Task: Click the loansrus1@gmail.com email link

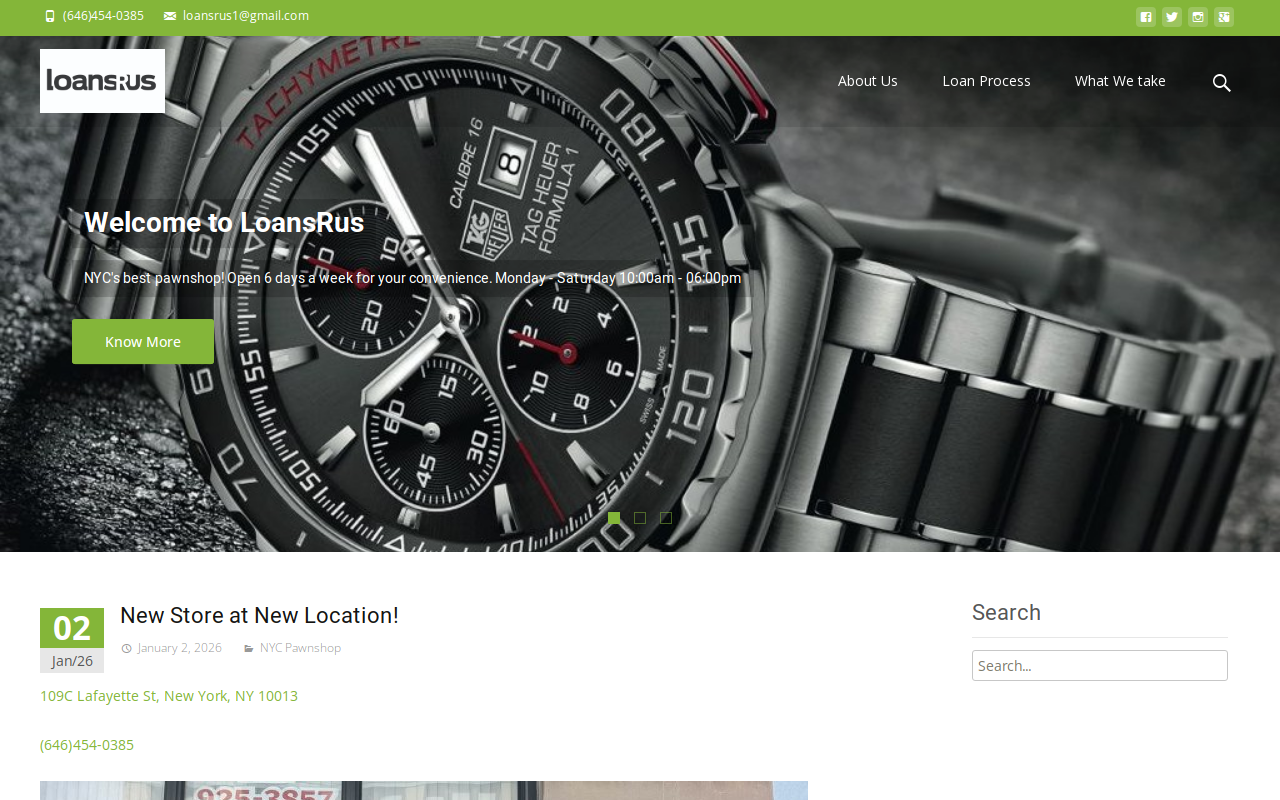Action: pyautogui.click(x=246, y=16)
